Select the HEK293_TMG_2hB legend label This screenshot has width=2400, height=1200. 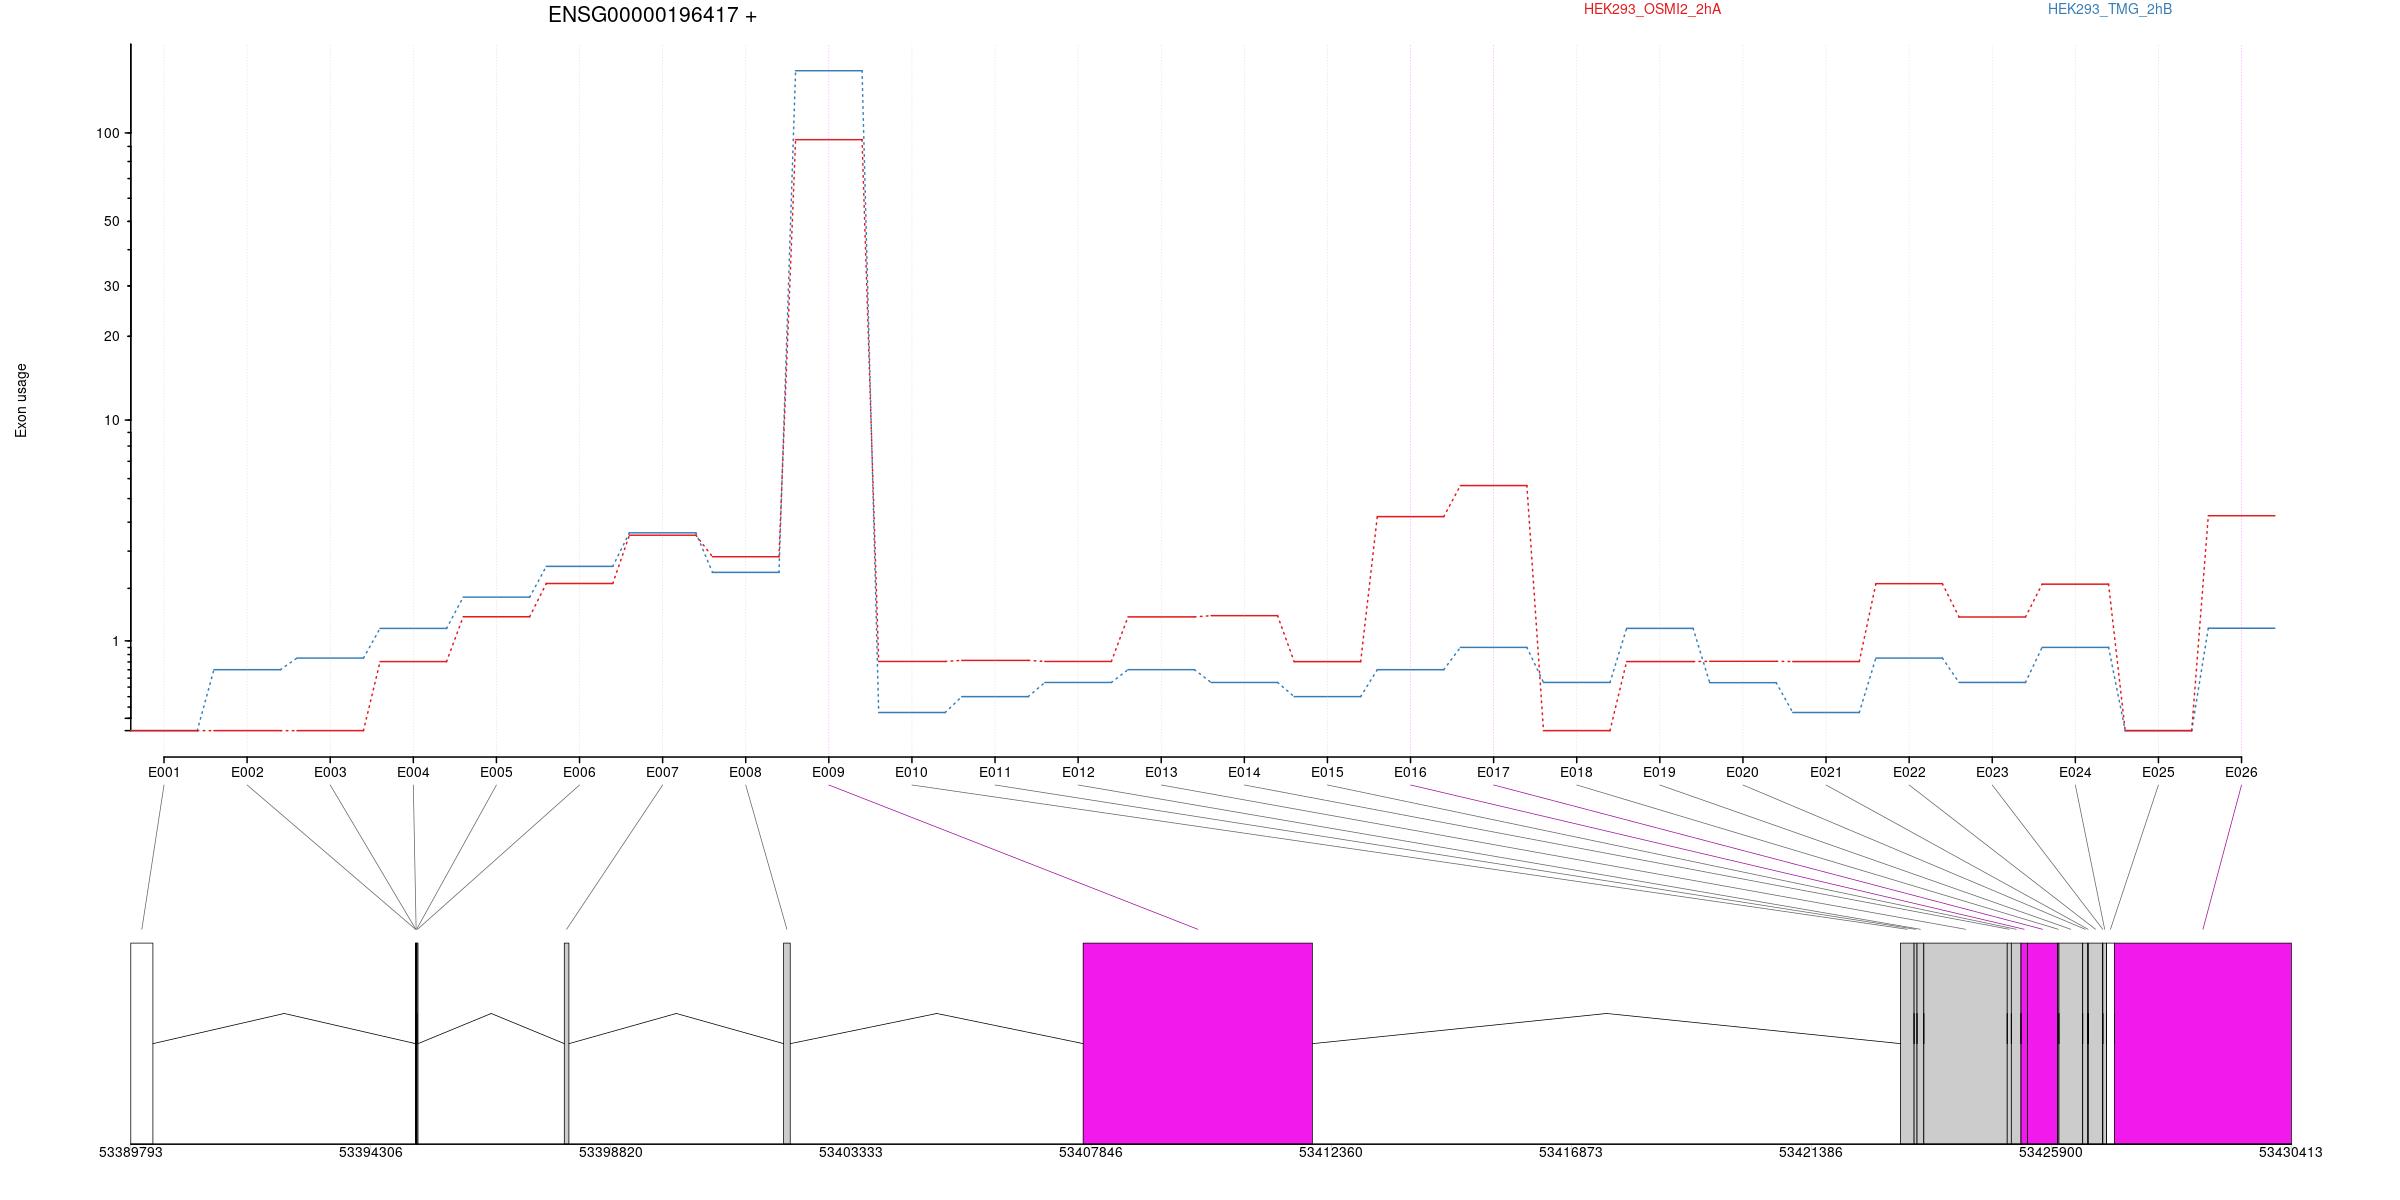pyautogui.click(x=2109, y=9)
